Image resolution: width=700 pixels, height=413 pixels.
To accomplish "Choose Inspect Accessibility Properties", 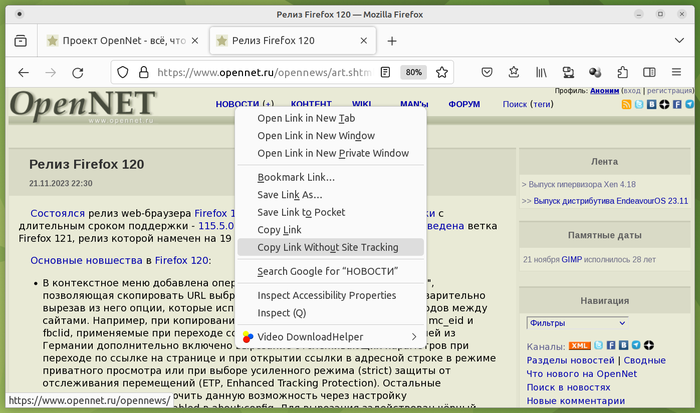I will click(330, 295).
